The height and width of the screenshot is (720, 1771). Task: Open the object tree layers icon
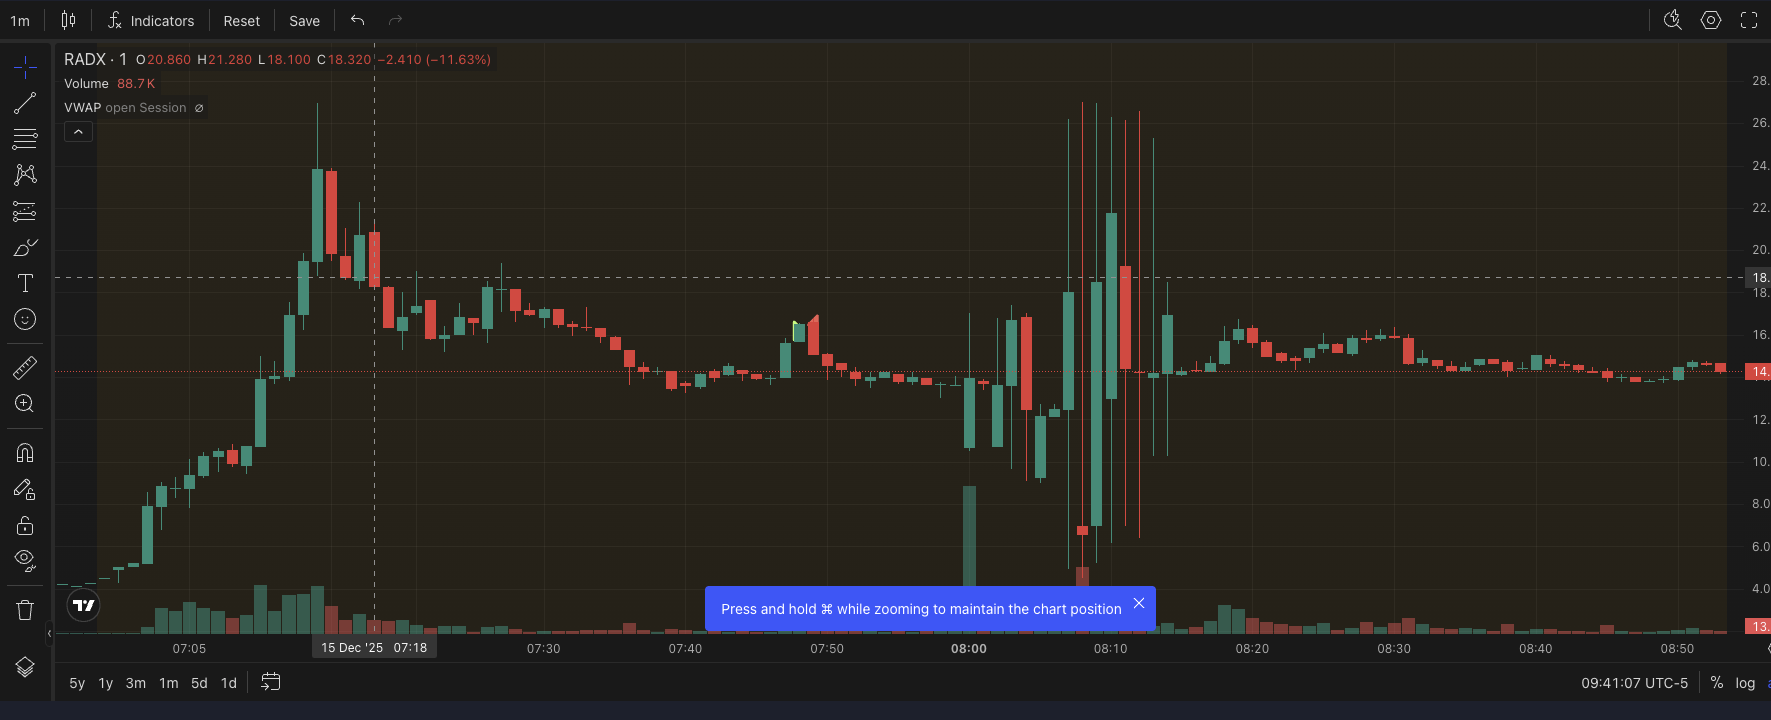tap(25, 667)
